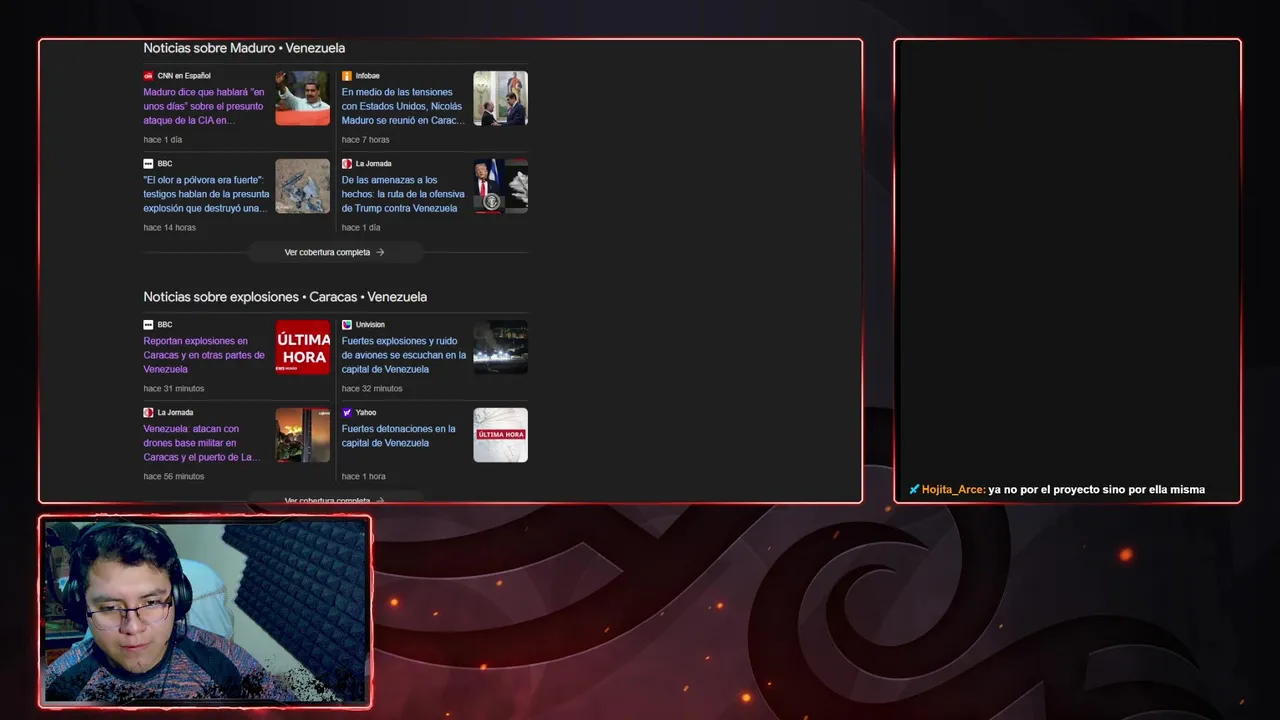
Task: Open the Maduro photo thumbnail in the CNN story
Action: [x=303, y=98]
